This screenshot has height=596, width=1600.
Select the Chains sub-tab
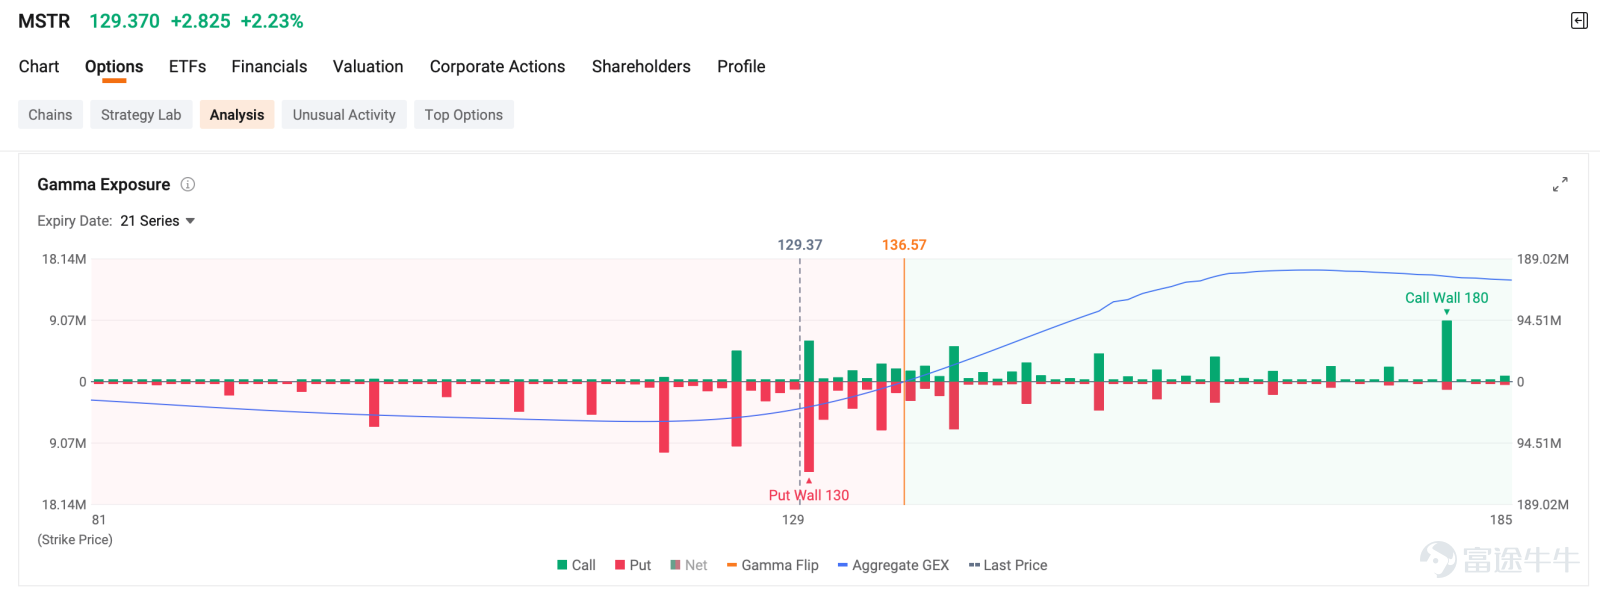(x=50, y=115)
